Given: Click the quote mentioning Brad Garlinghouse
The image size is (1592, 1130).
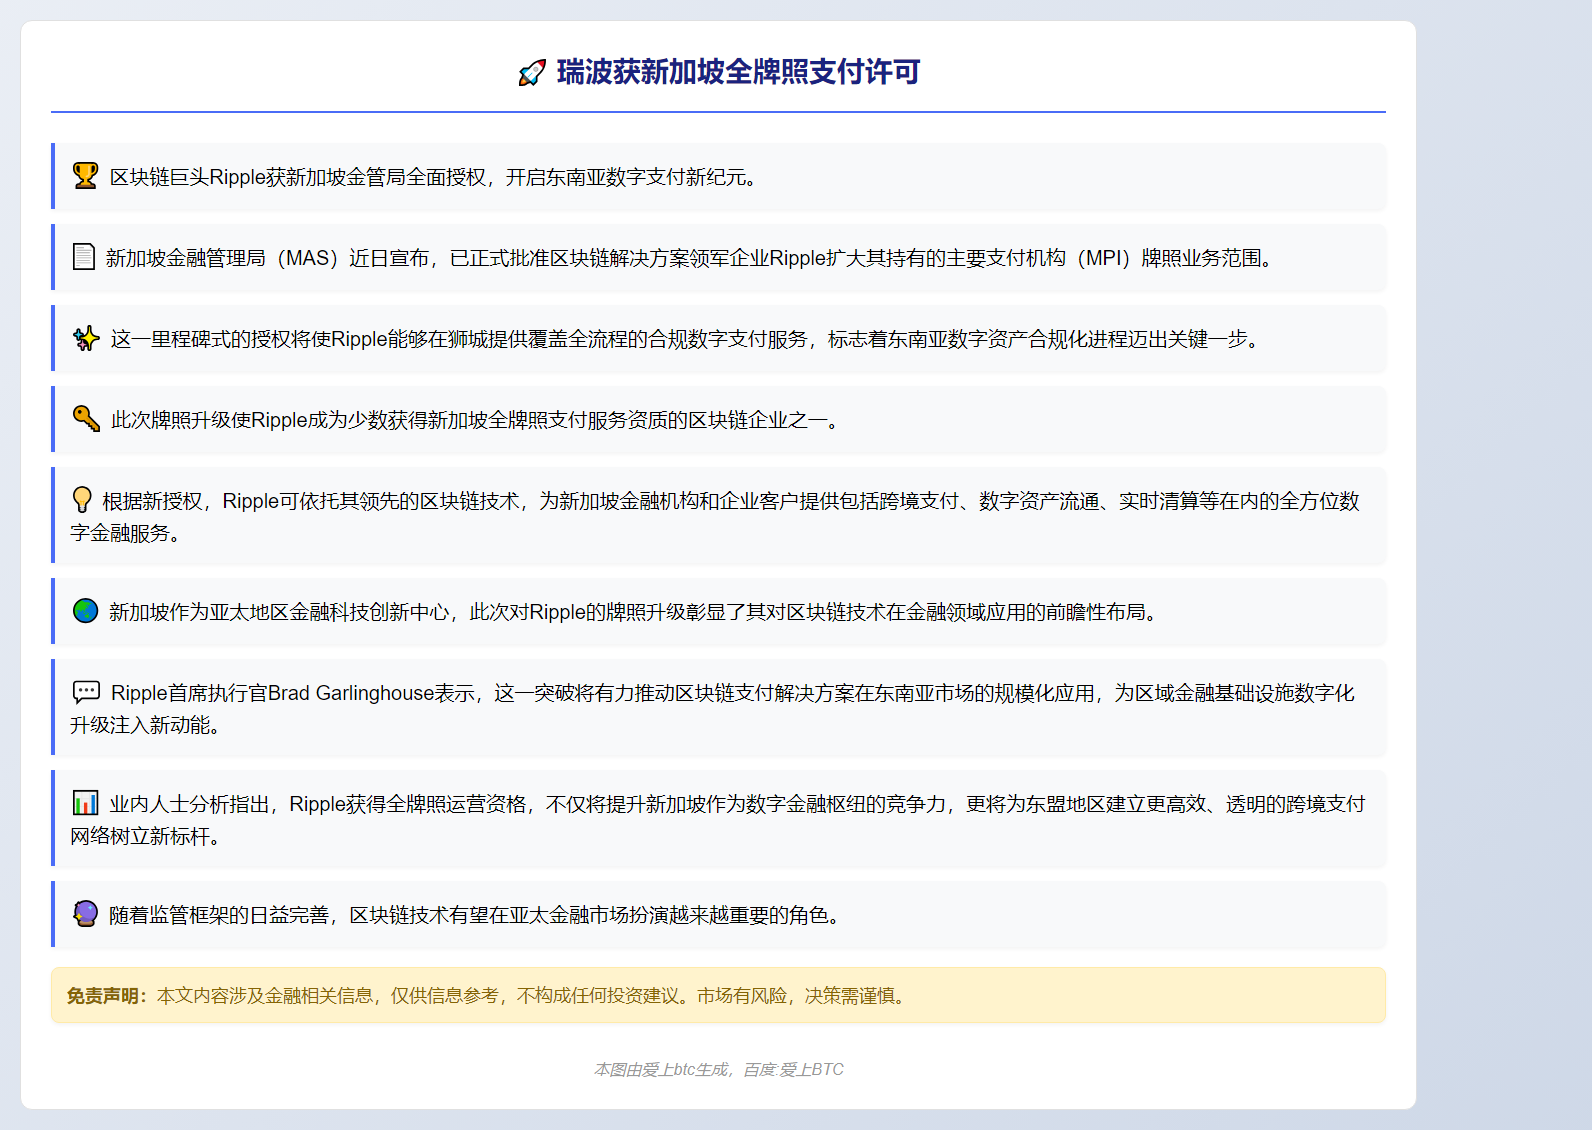Looking at the screenshot, I should point(713,708).
